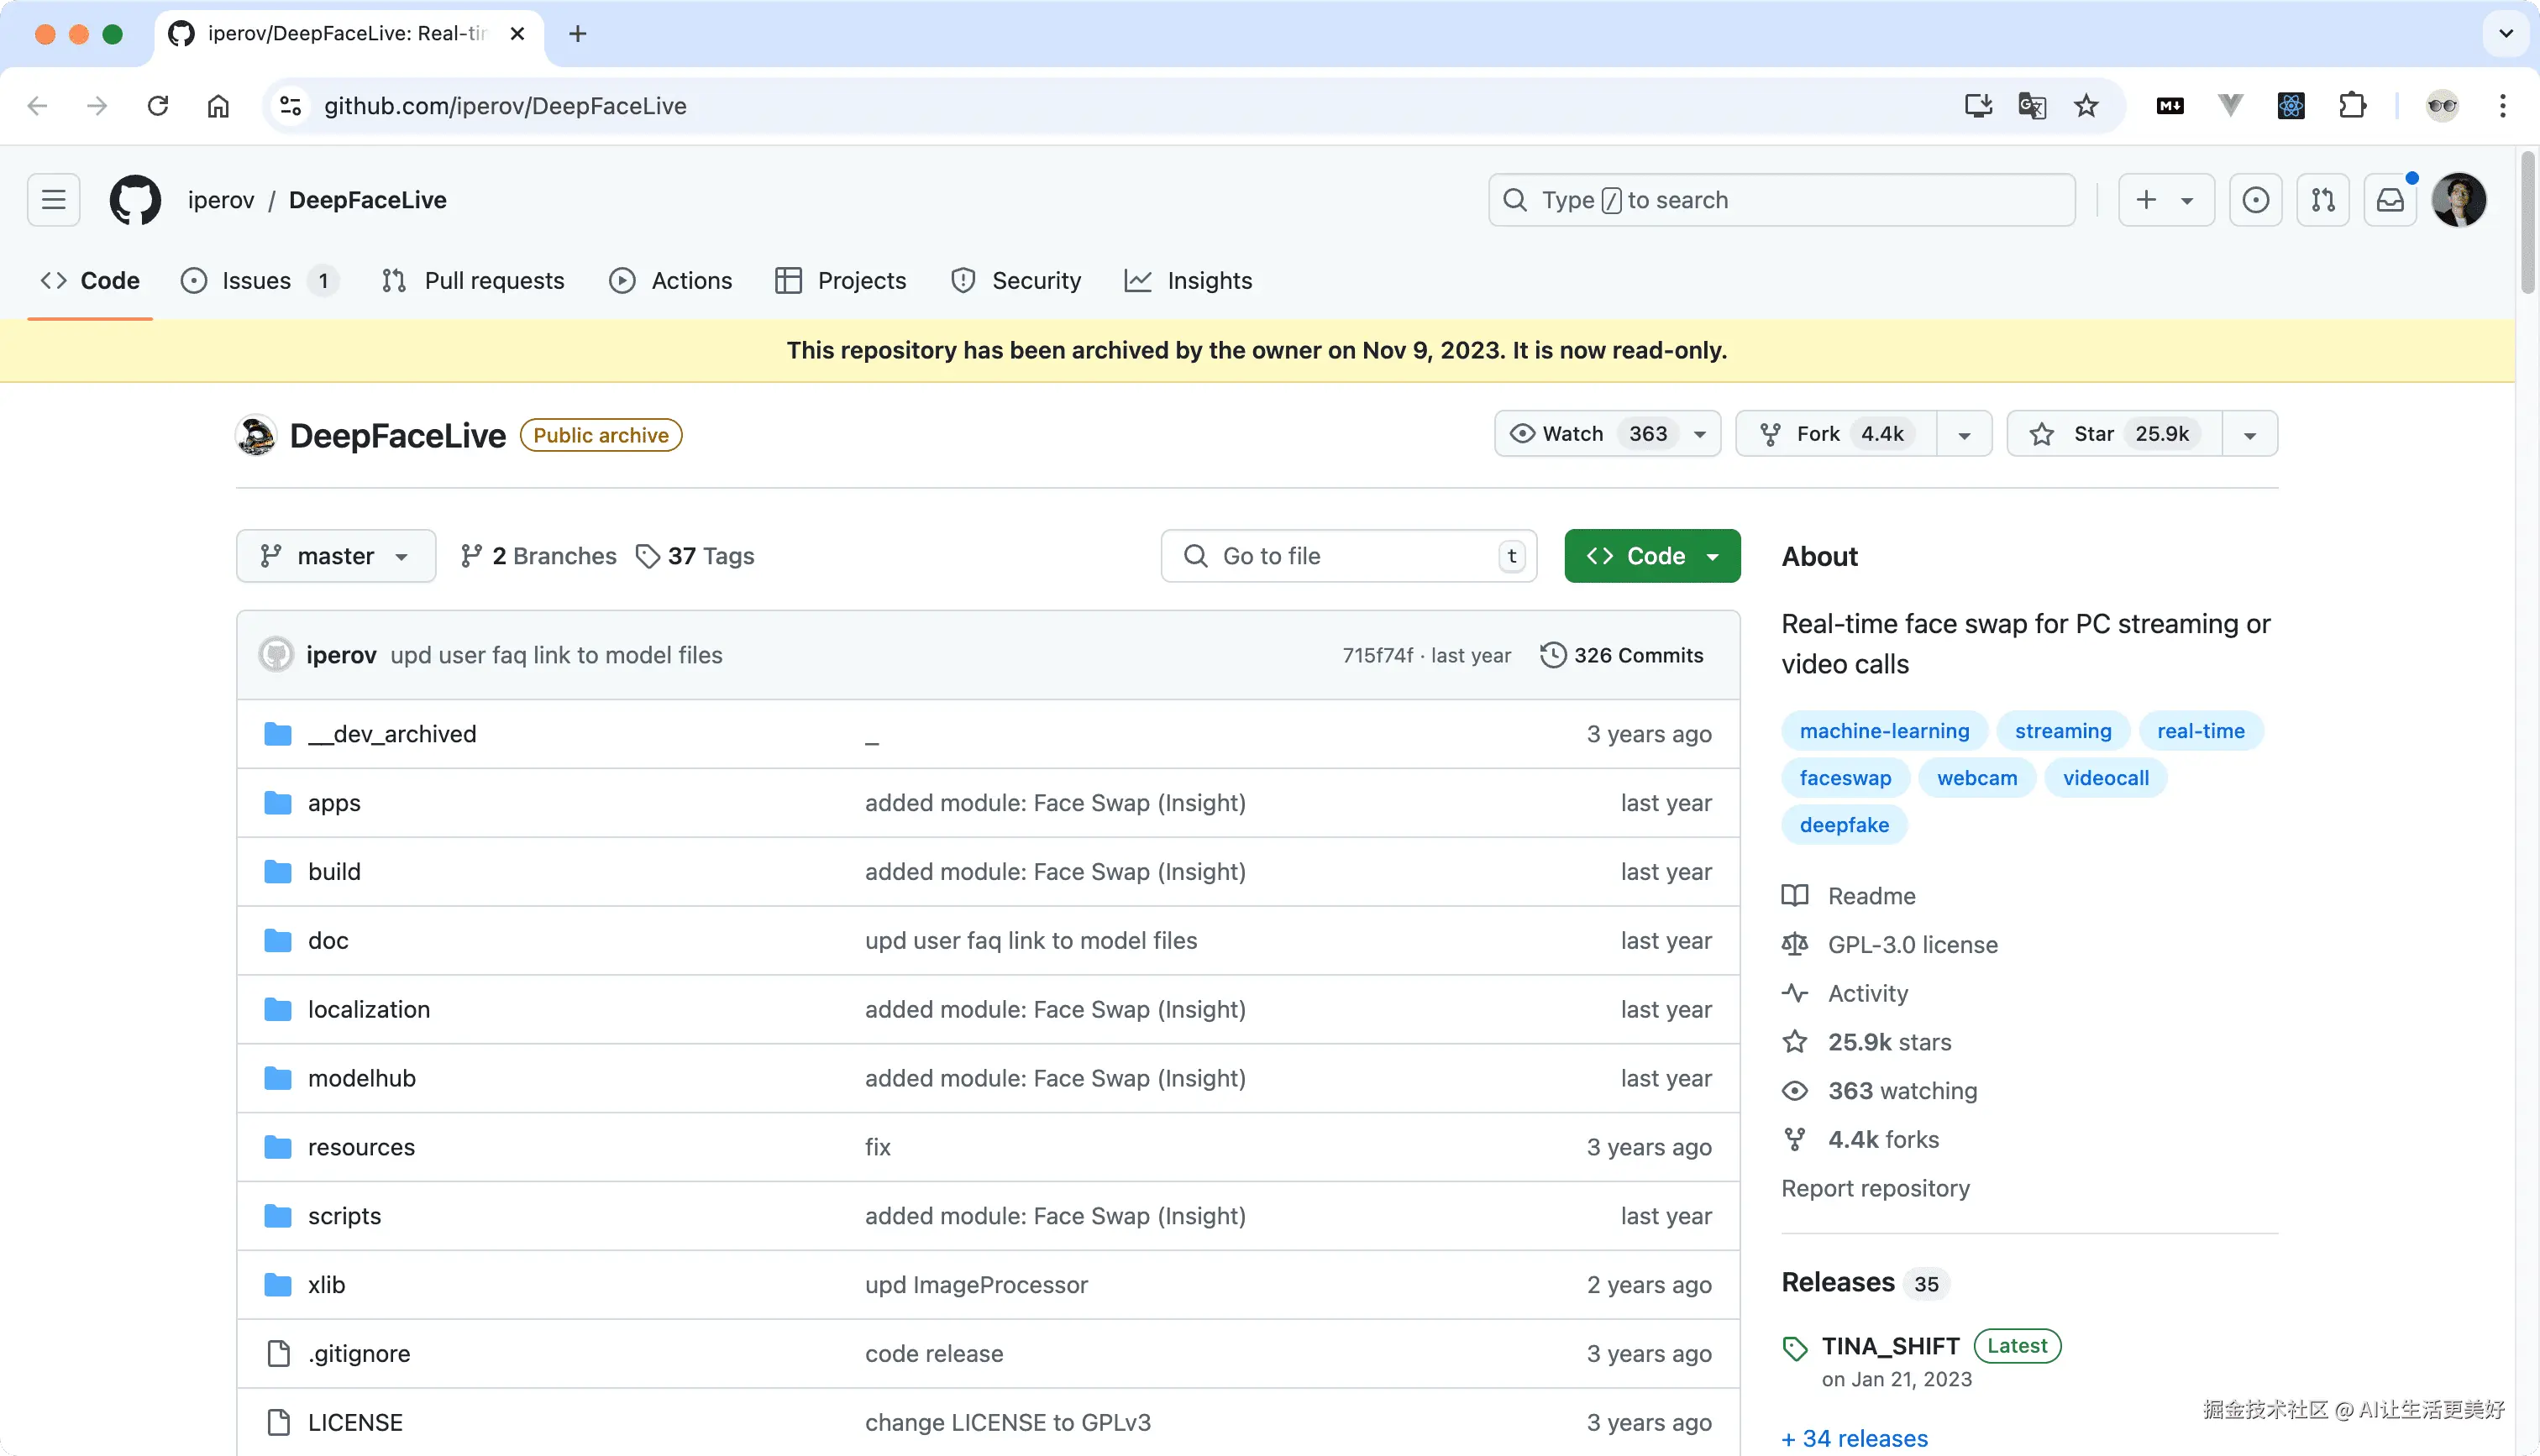Viewport: 2540px width, 1456px height.
Task: Open the browser extensions puzzle icon
Action: (2353, 105)
